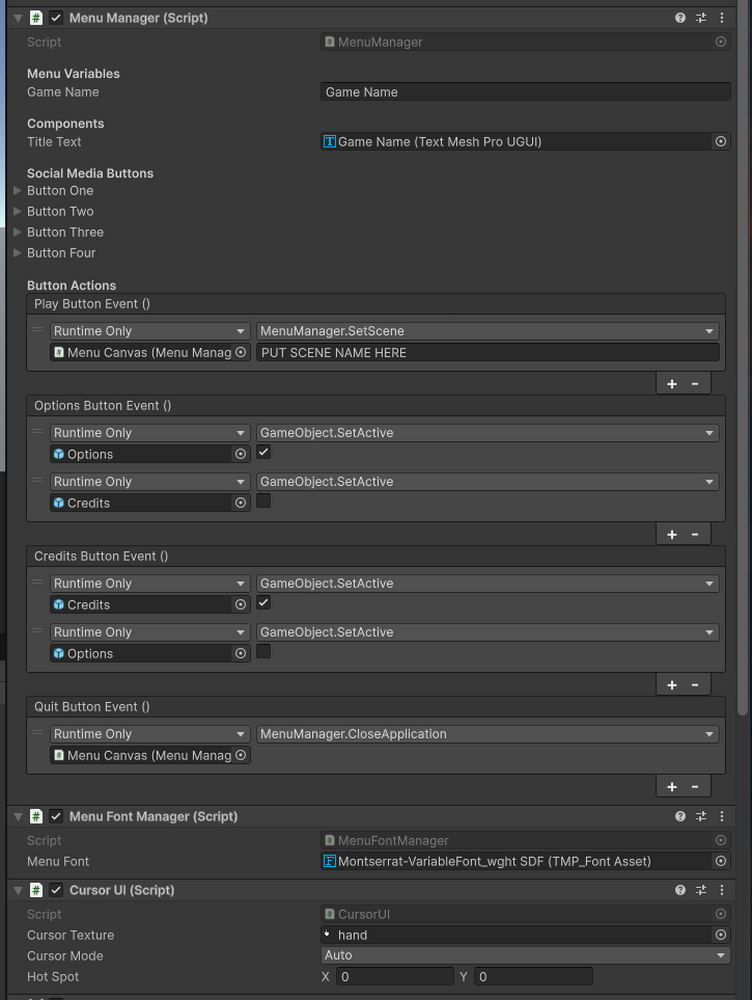The height and width of the screenshot is (1000, 752).
Task: Click the Menu Manager script icon
Action: [x=35, y=17]
